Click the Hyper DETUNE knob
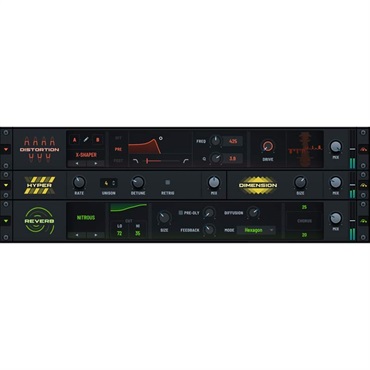Image resolution: width=370 pixels, height=370 pixels. click(x=138, y=182)
